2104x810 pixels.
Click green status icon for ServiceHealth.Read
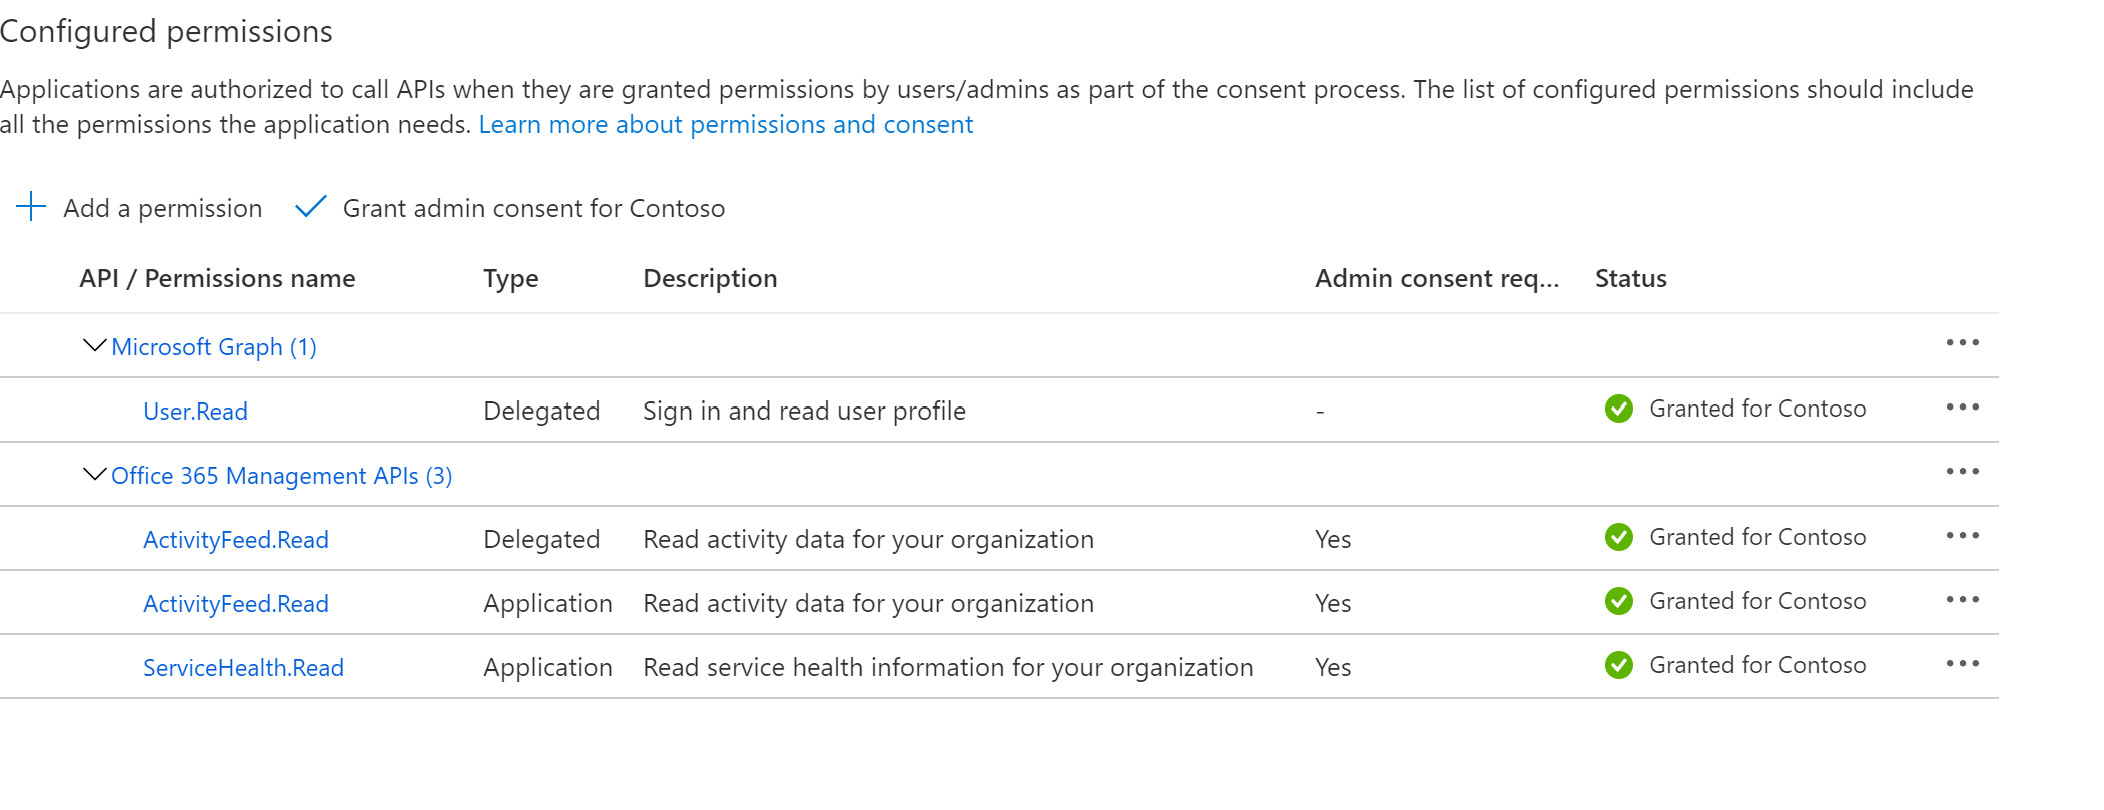point(1619,665)
